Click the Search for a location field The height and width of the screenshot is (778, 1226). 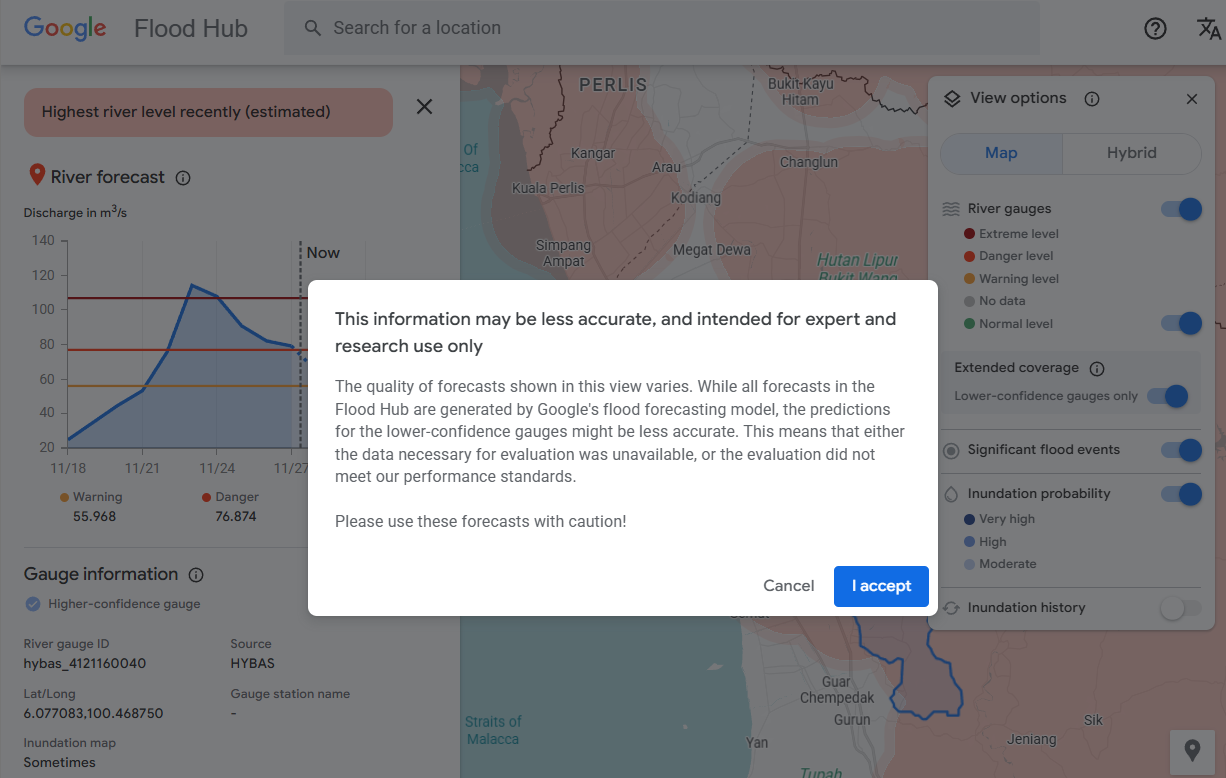pyautogui.click(x=660, y=28)
